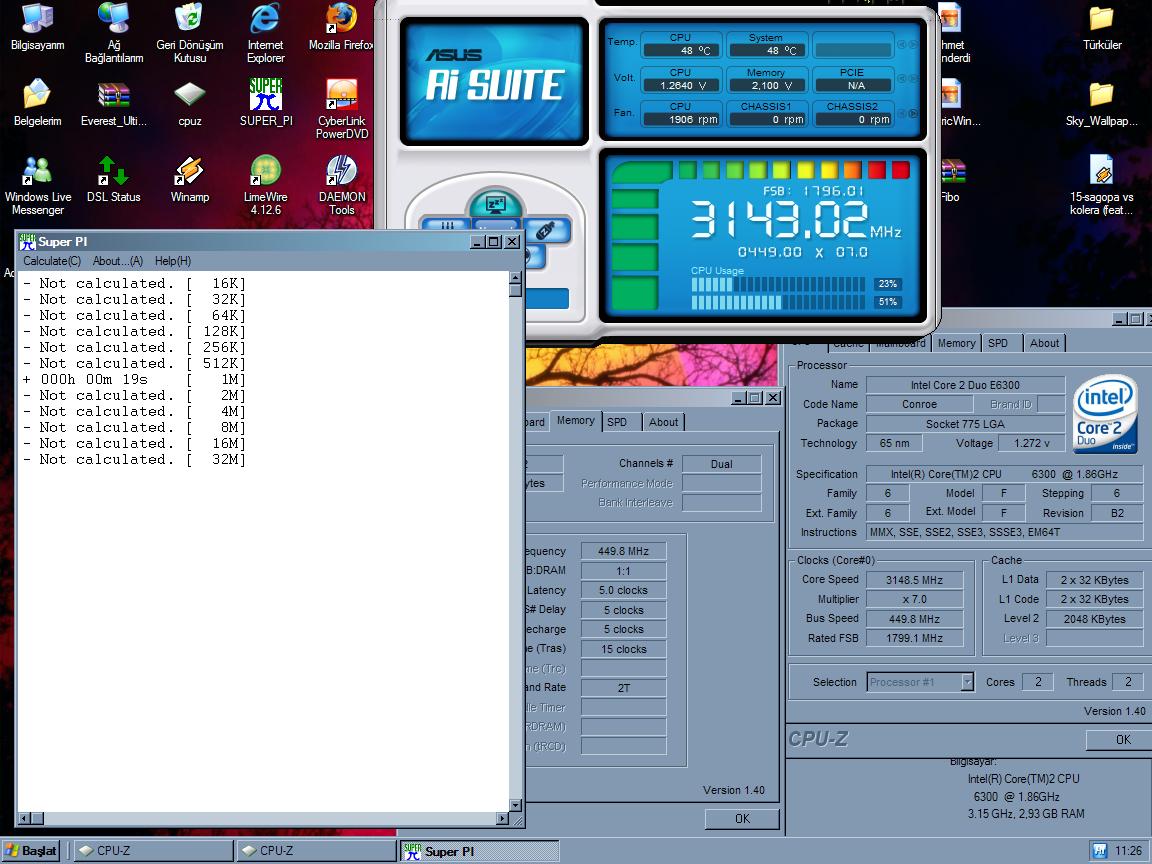Screen dimensions: 1152x864
Task: Click AI Suite sleep-mode monitor icon
Action: 495,203
